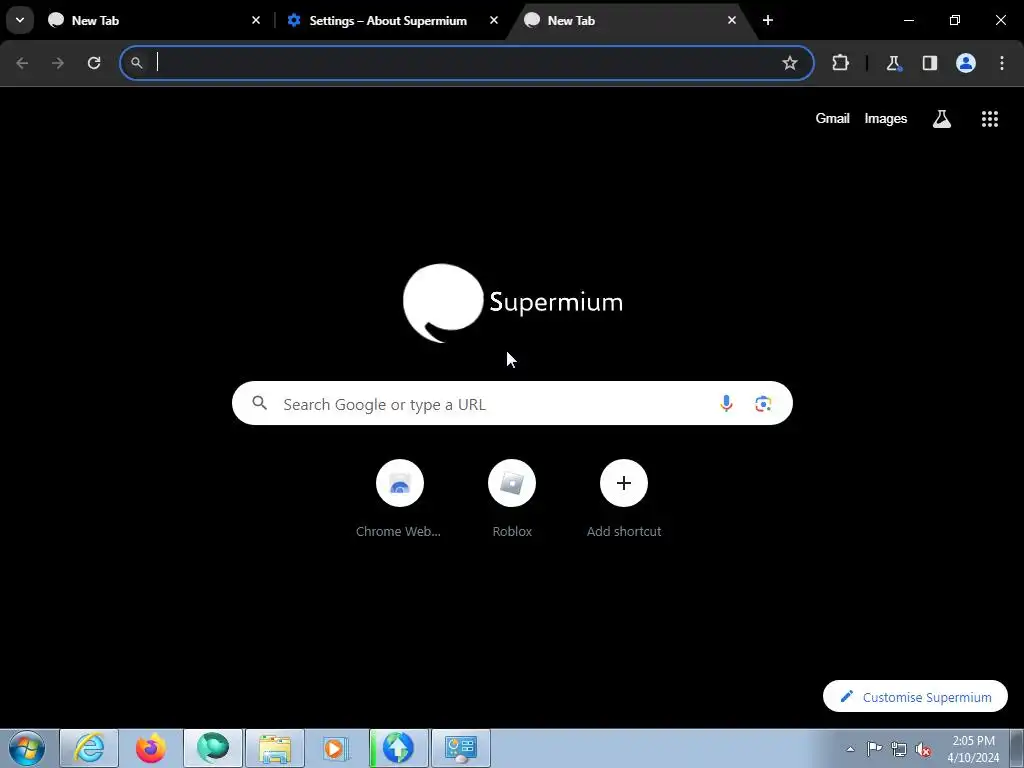The image size is (1024, 768).
Task: Search by image with Lens icon
Action: (763, 404)
